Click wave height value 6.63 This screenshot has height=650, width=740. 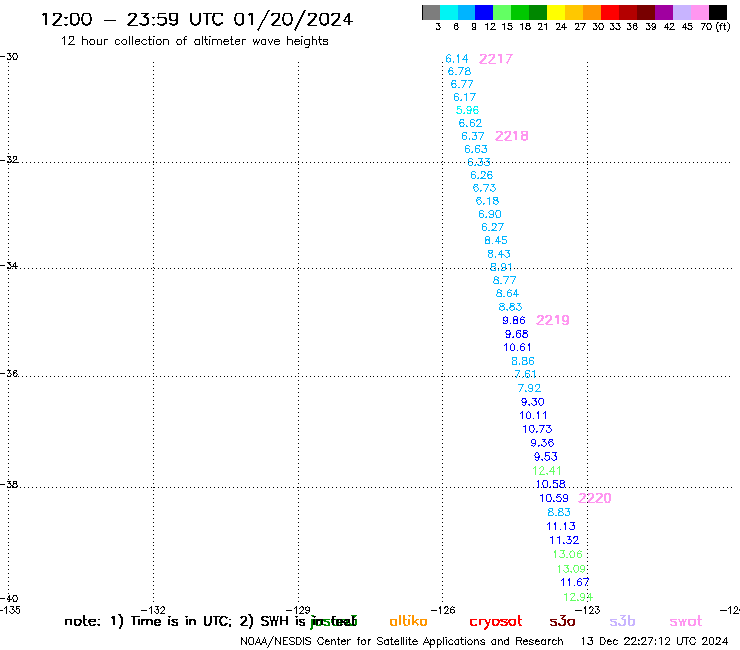tap(476, 149)
